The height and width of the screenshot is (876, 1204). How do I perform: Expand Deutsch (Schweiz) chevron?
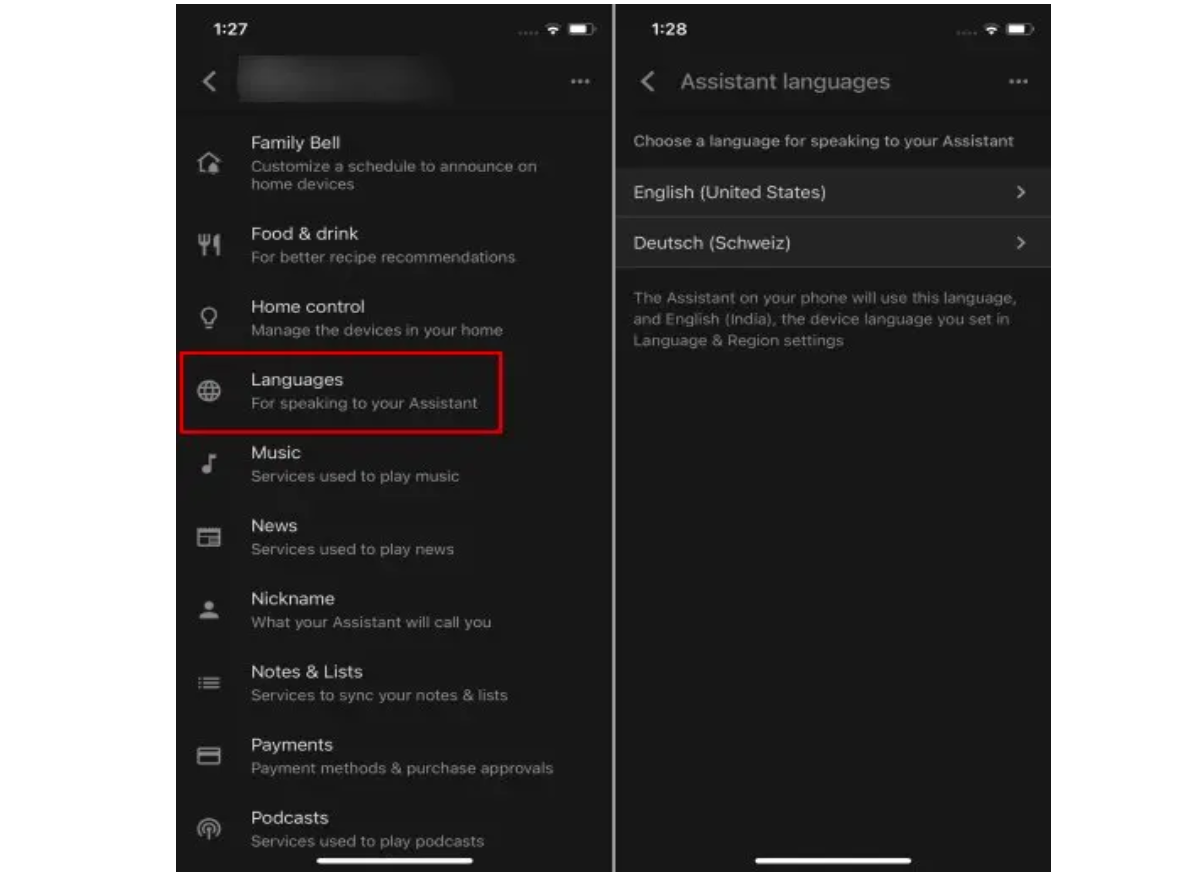(x=1021, y=243)
